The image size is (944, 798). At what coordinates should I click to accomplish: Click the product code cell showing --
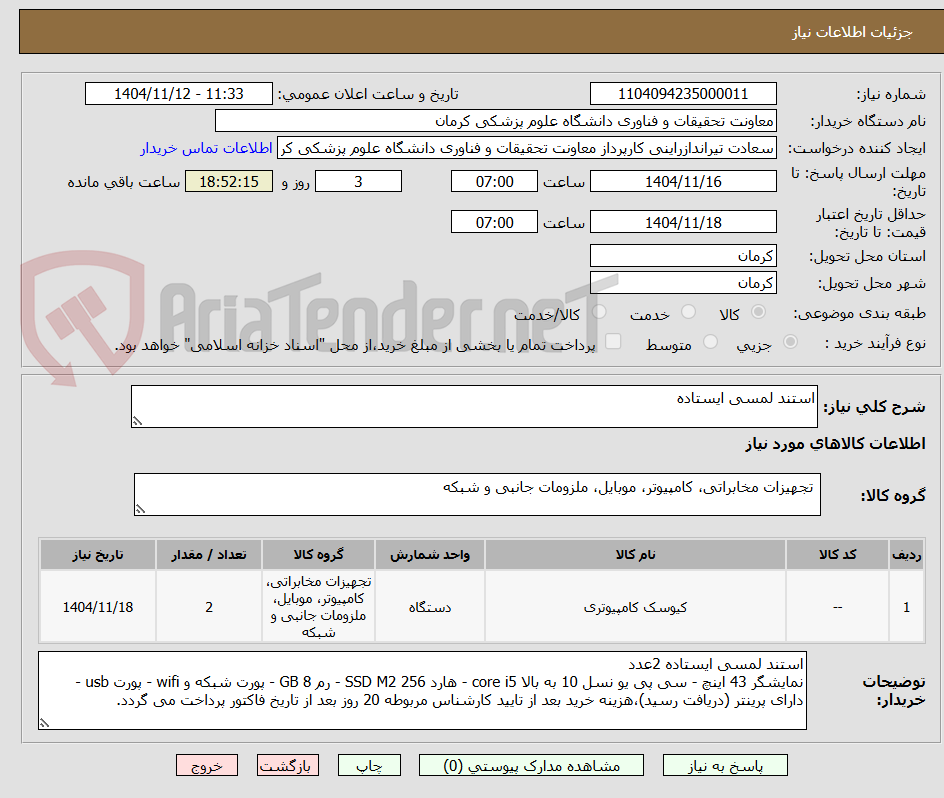pos(837,607)
